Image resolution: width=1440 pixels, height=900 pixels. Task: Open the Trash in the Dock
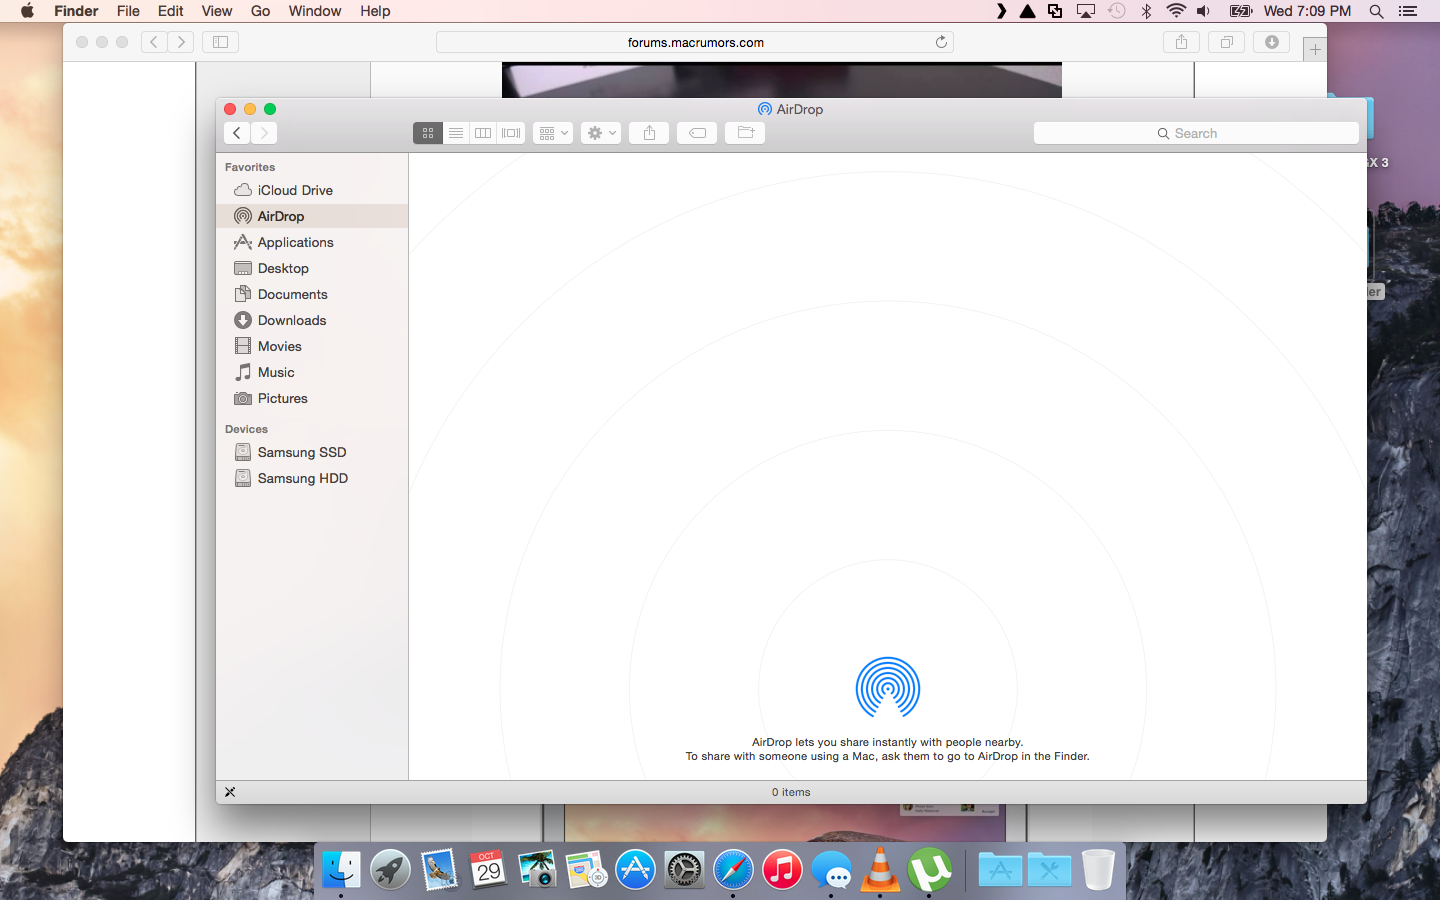1098,870
